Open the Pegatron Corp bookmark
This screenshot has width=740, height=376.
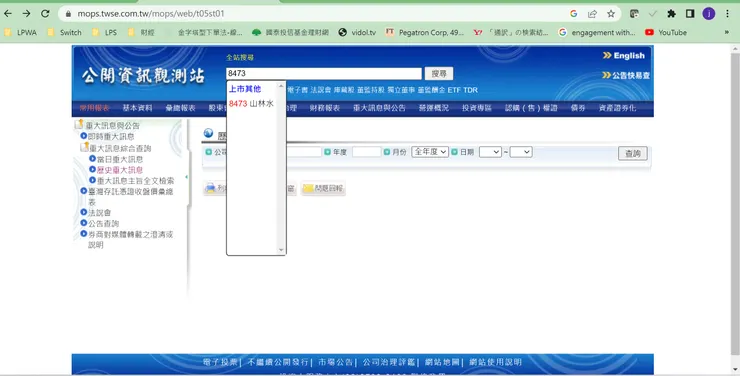tap(424, 33)
